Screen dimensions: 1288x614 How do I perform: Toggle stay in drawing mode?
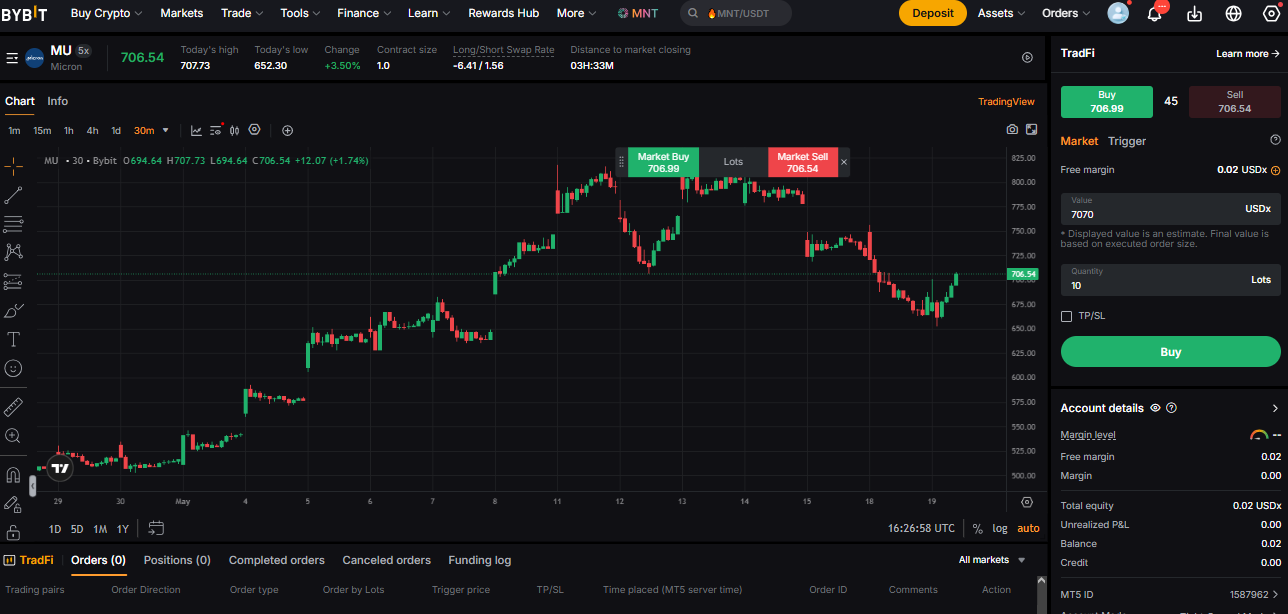[x=13, y=504]
